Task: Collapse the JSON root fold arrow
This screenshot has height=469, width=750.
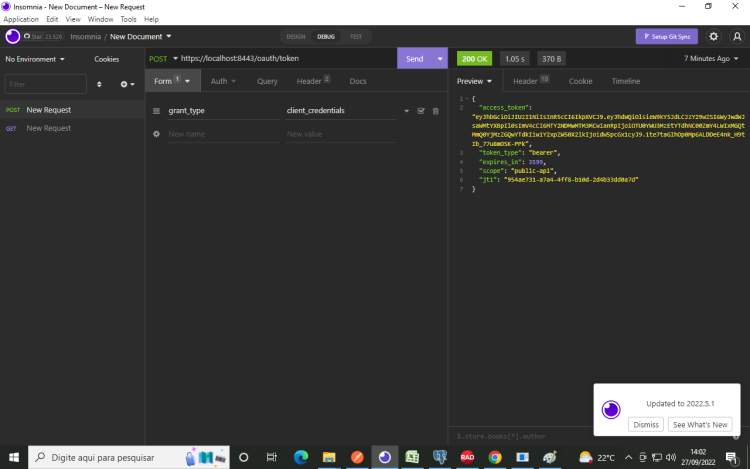Action: tap(467, 99)
